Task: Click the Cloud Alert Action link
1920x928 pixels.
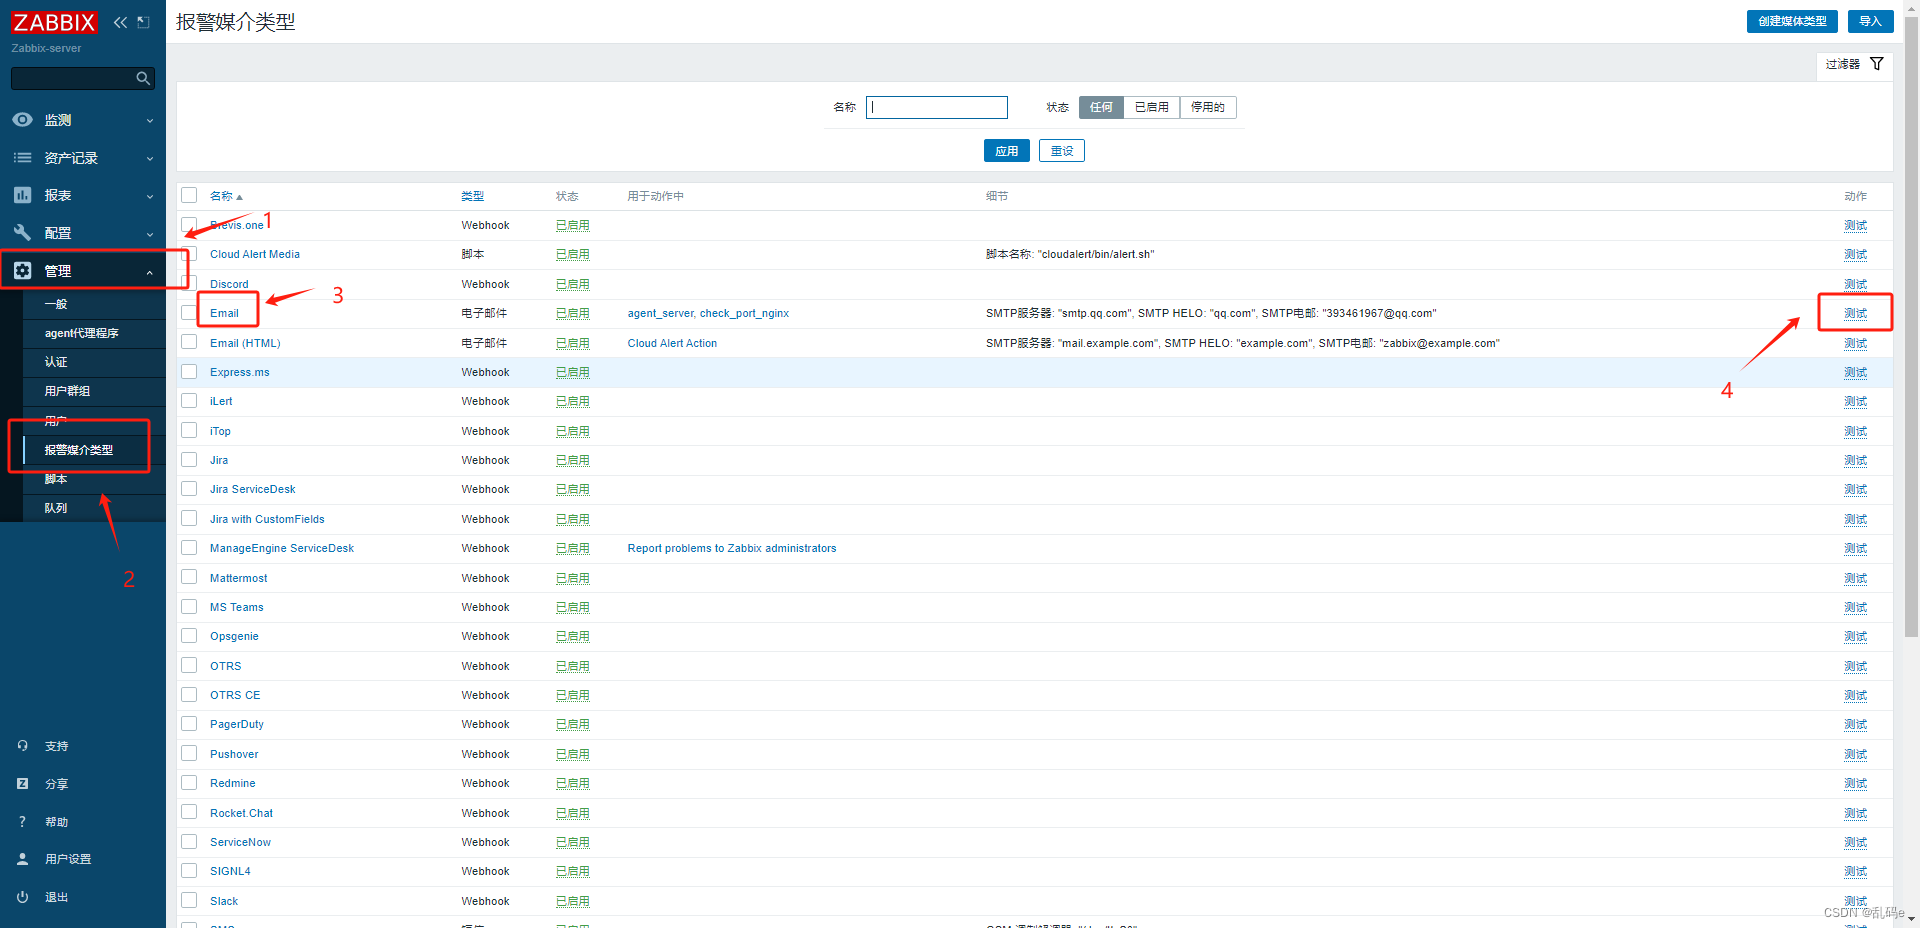Action: [x=672, y=343]
